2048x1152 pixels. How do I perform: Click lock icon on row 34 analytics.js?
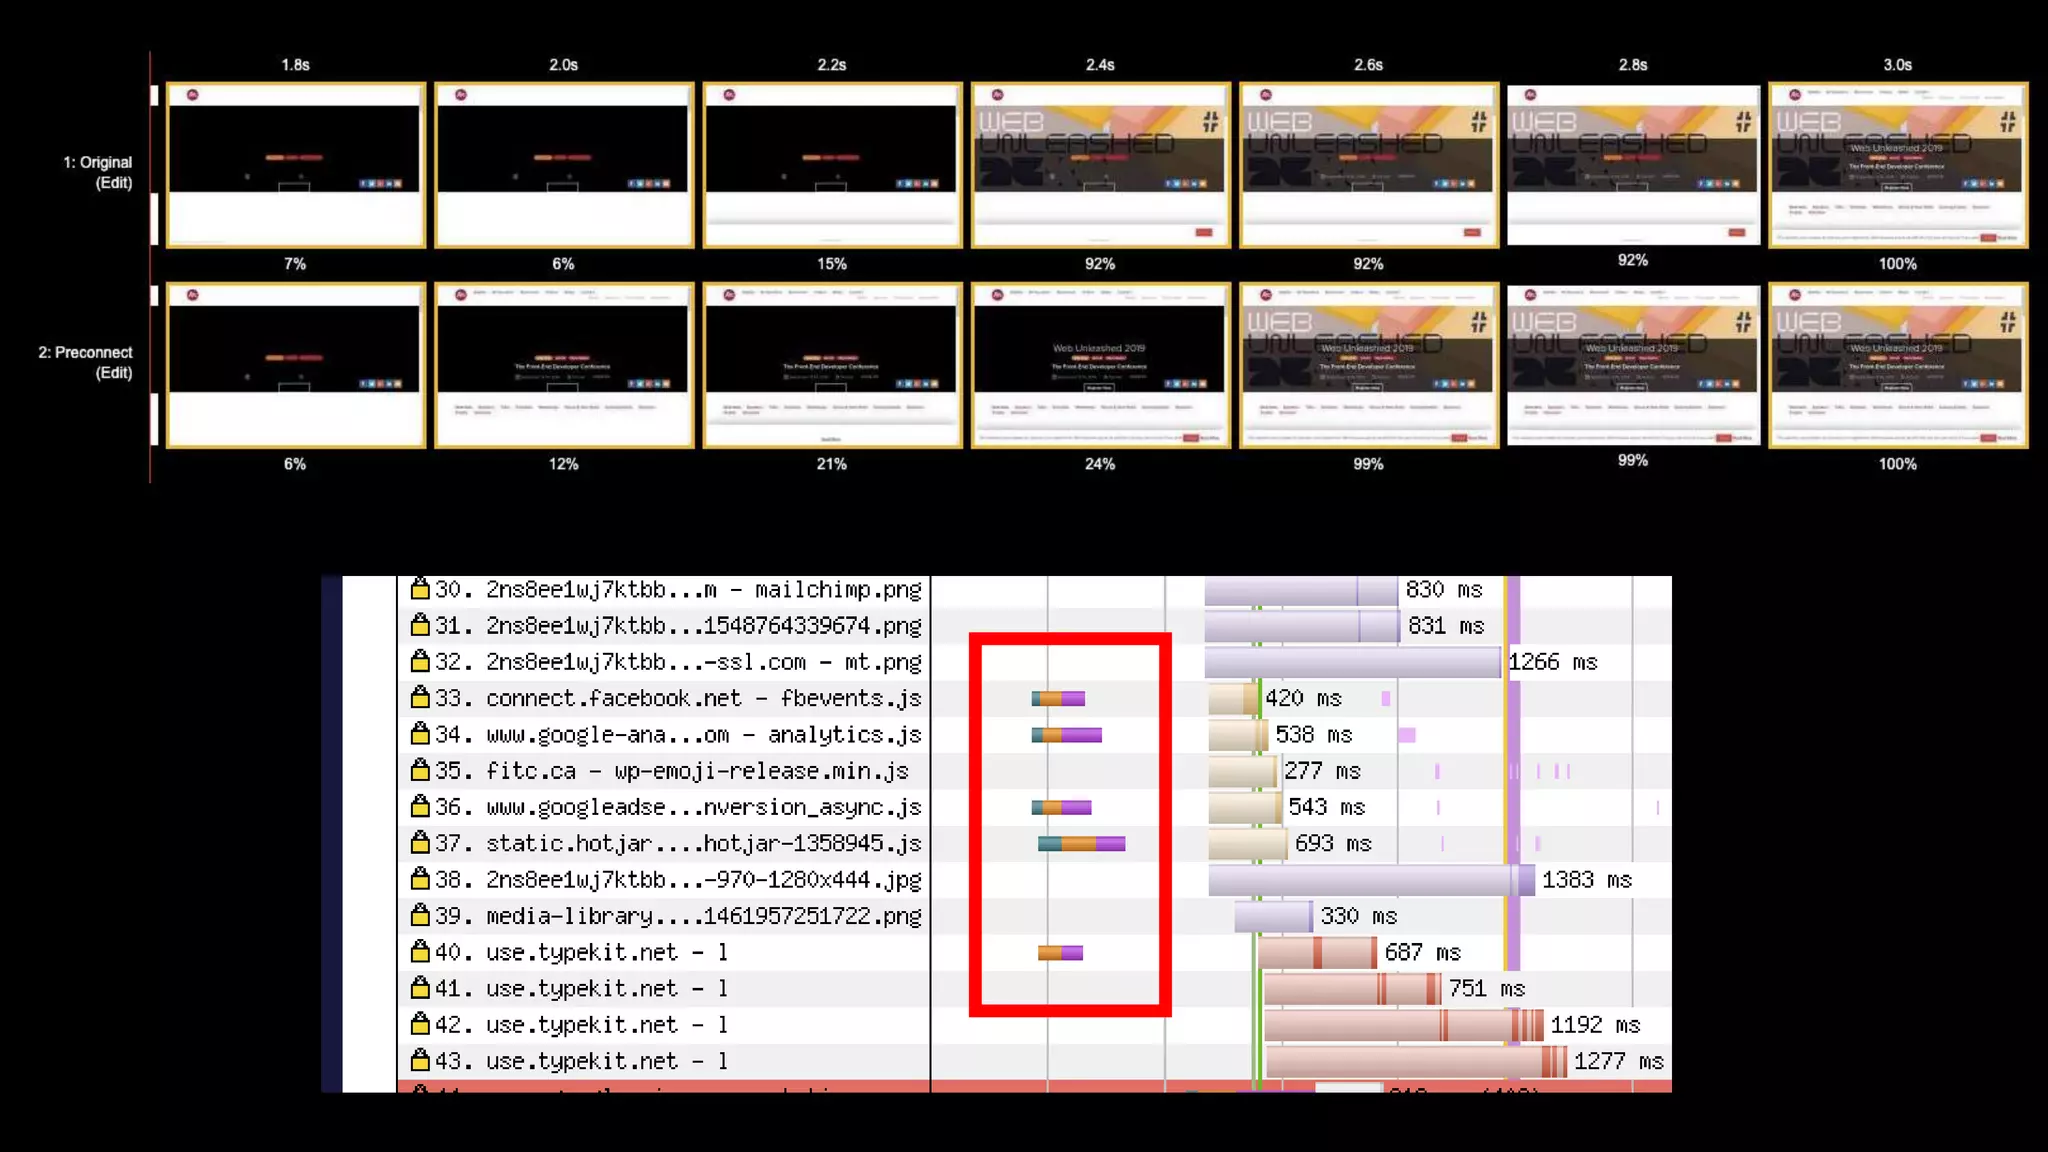pyautogui.click(x=420, y=734)
